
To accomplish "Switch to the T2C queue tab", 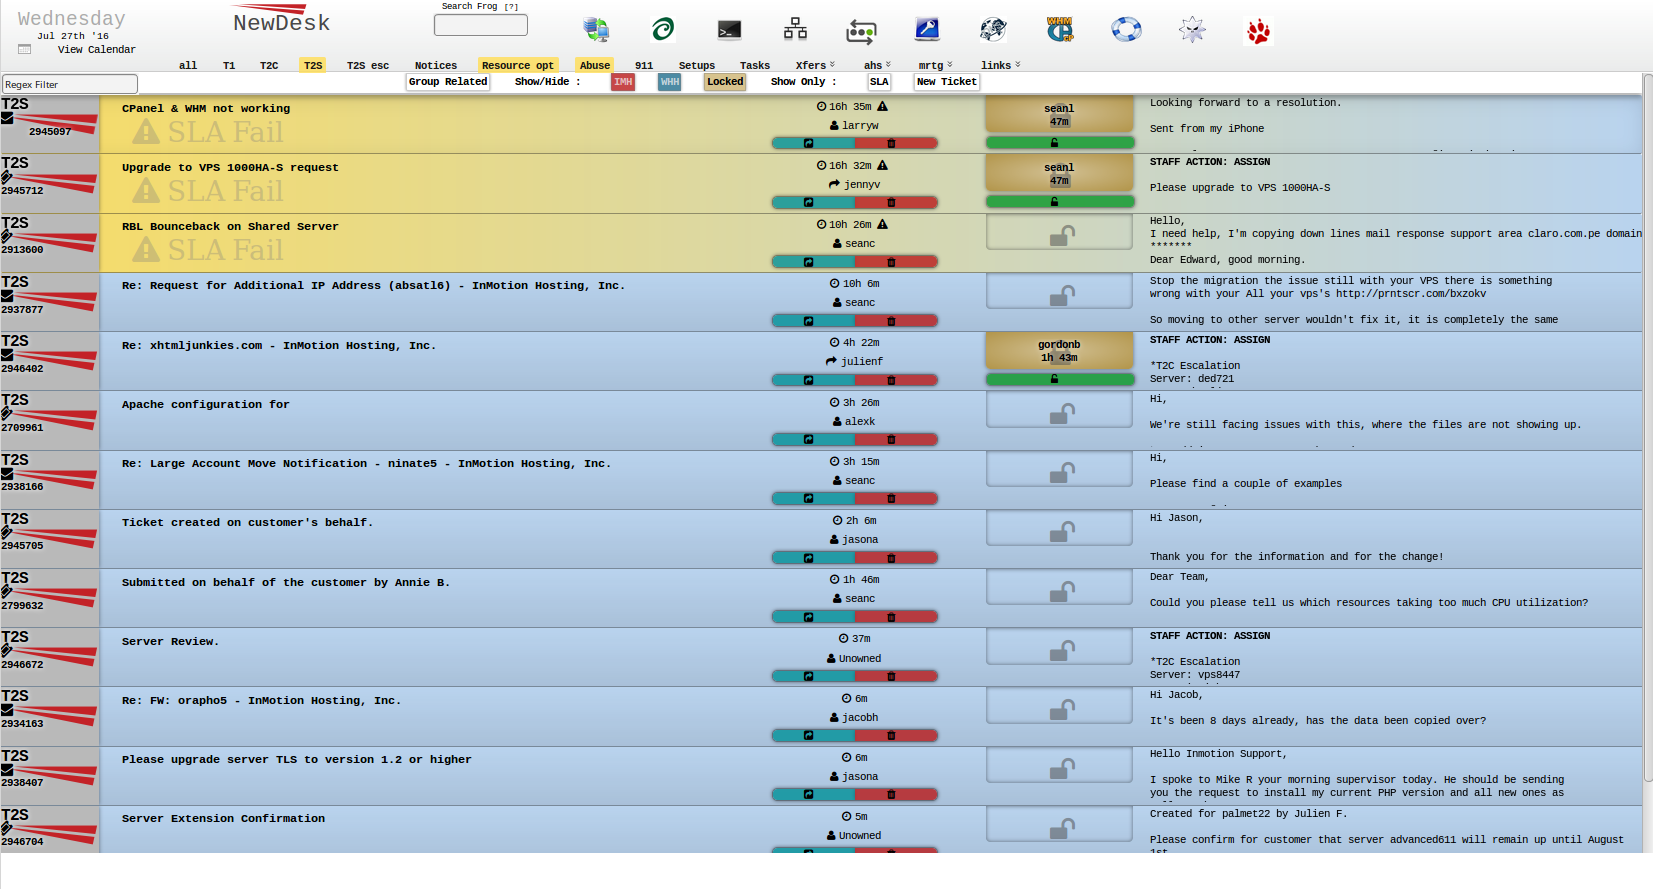I will (x=269, y=65).
